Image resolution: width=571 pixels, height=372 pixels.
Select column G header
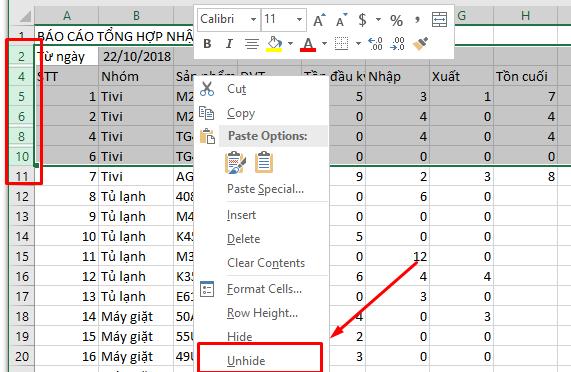461,16
